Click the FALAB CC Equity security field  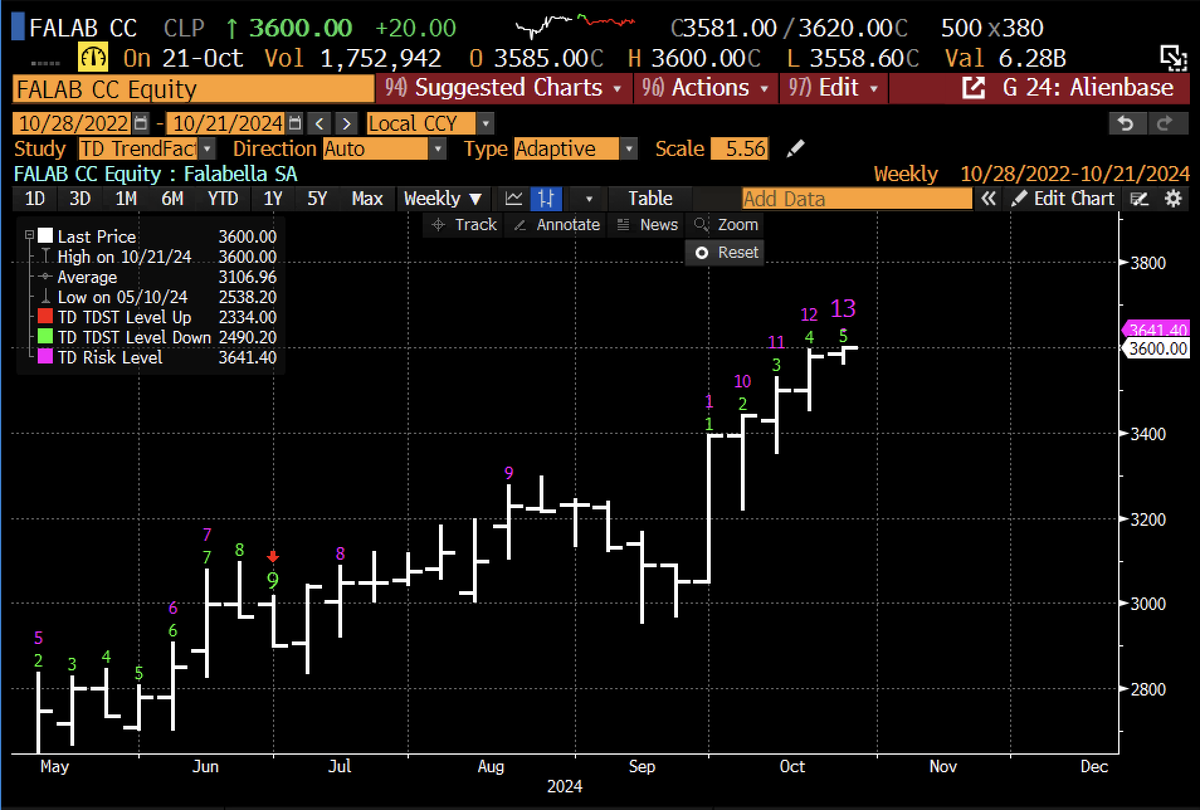tap(192, 89)
